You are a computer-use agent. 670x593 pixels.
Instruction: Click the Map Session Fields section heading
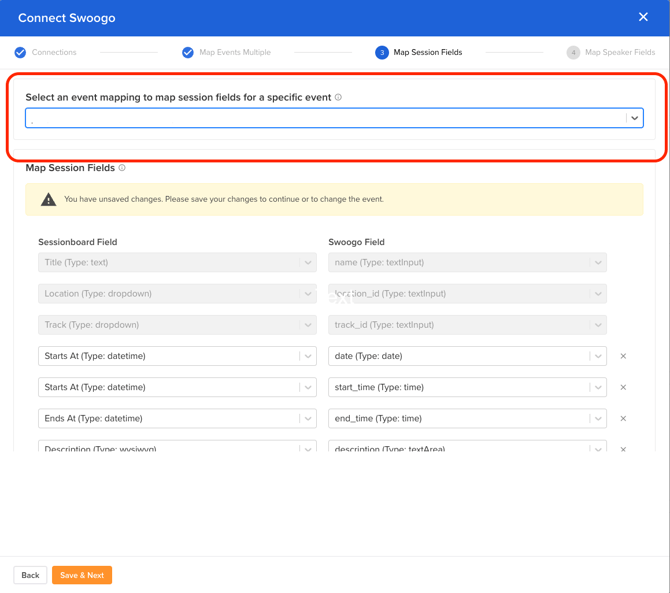tap(70, 167)
